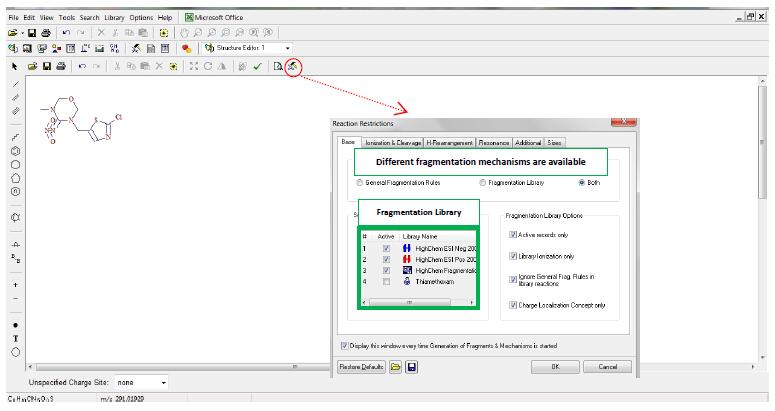Image resolution: width=775 pixels, height=411 pixels.
Task: Select the Fragmentation Library radio button
Action: (x=483, y=183)
